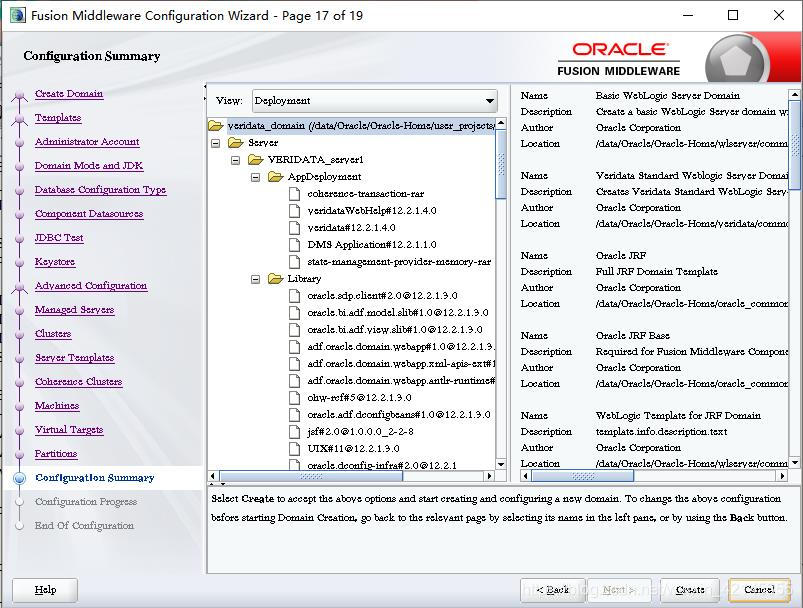Click coherence-transaction-rar file icon

[x=294, y=194]
